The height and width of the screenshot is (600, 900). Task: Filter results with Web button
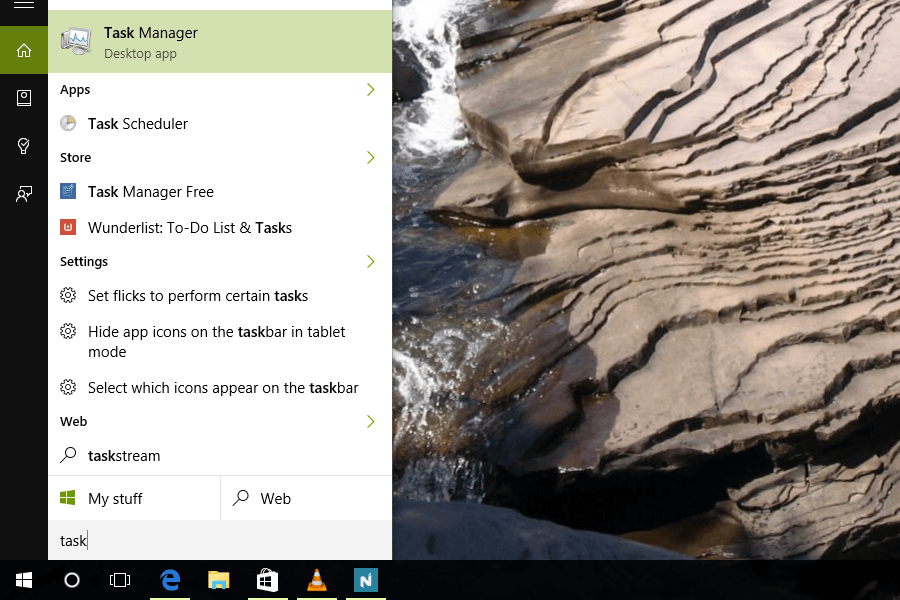click(307, 498)
